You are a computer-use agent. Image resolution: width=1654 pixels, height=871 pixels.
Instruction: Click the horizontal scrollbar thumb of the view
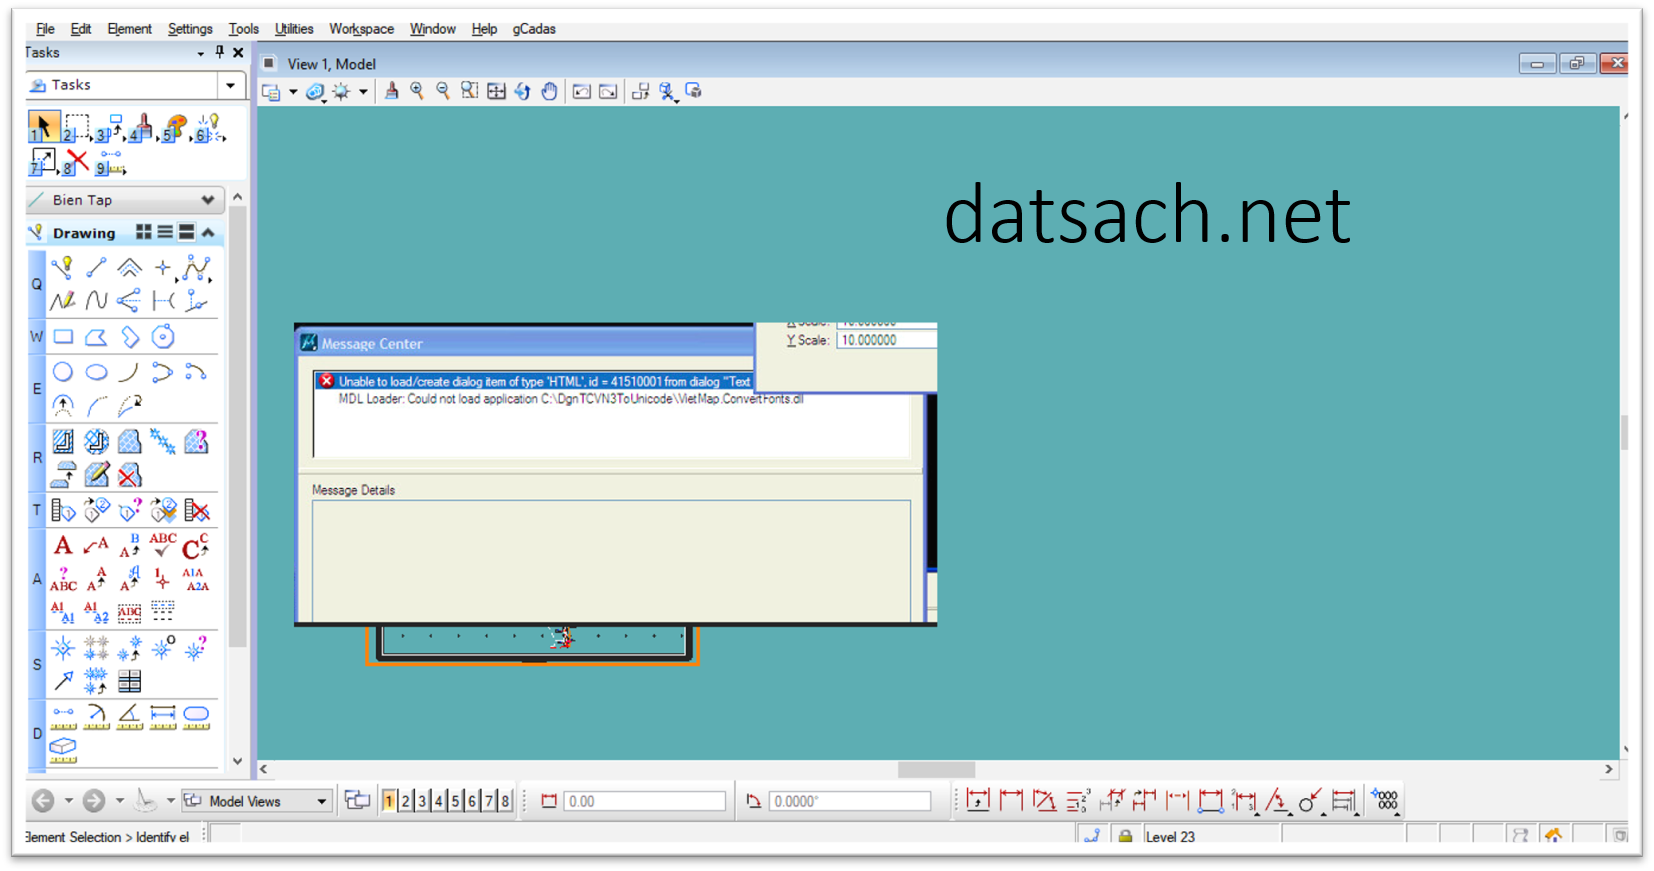pos(936,769)
